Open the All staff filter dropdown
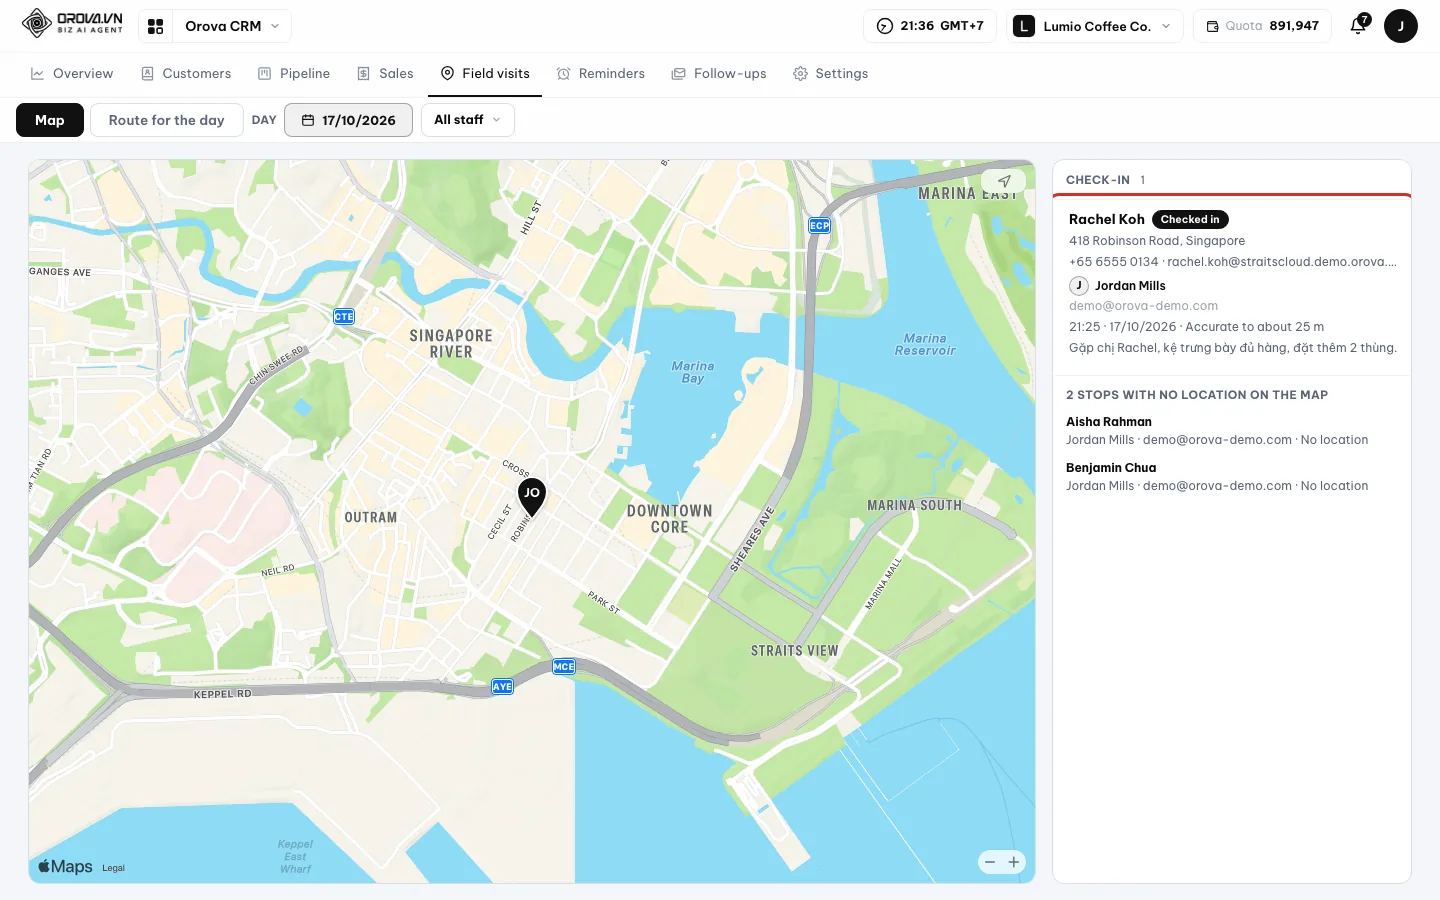 (x=468, y=120)
